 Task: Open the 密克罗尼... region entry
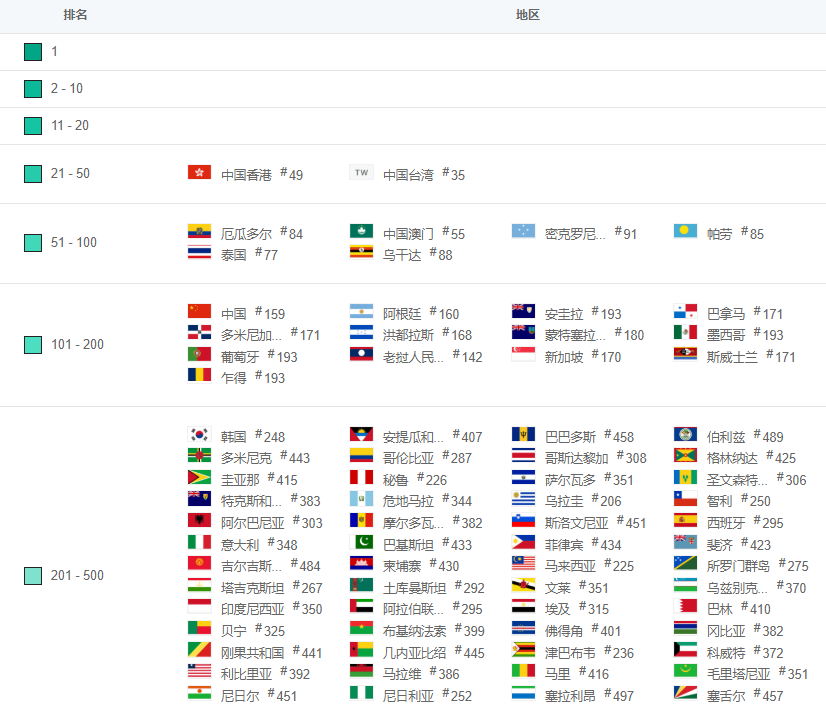(575, 233)
